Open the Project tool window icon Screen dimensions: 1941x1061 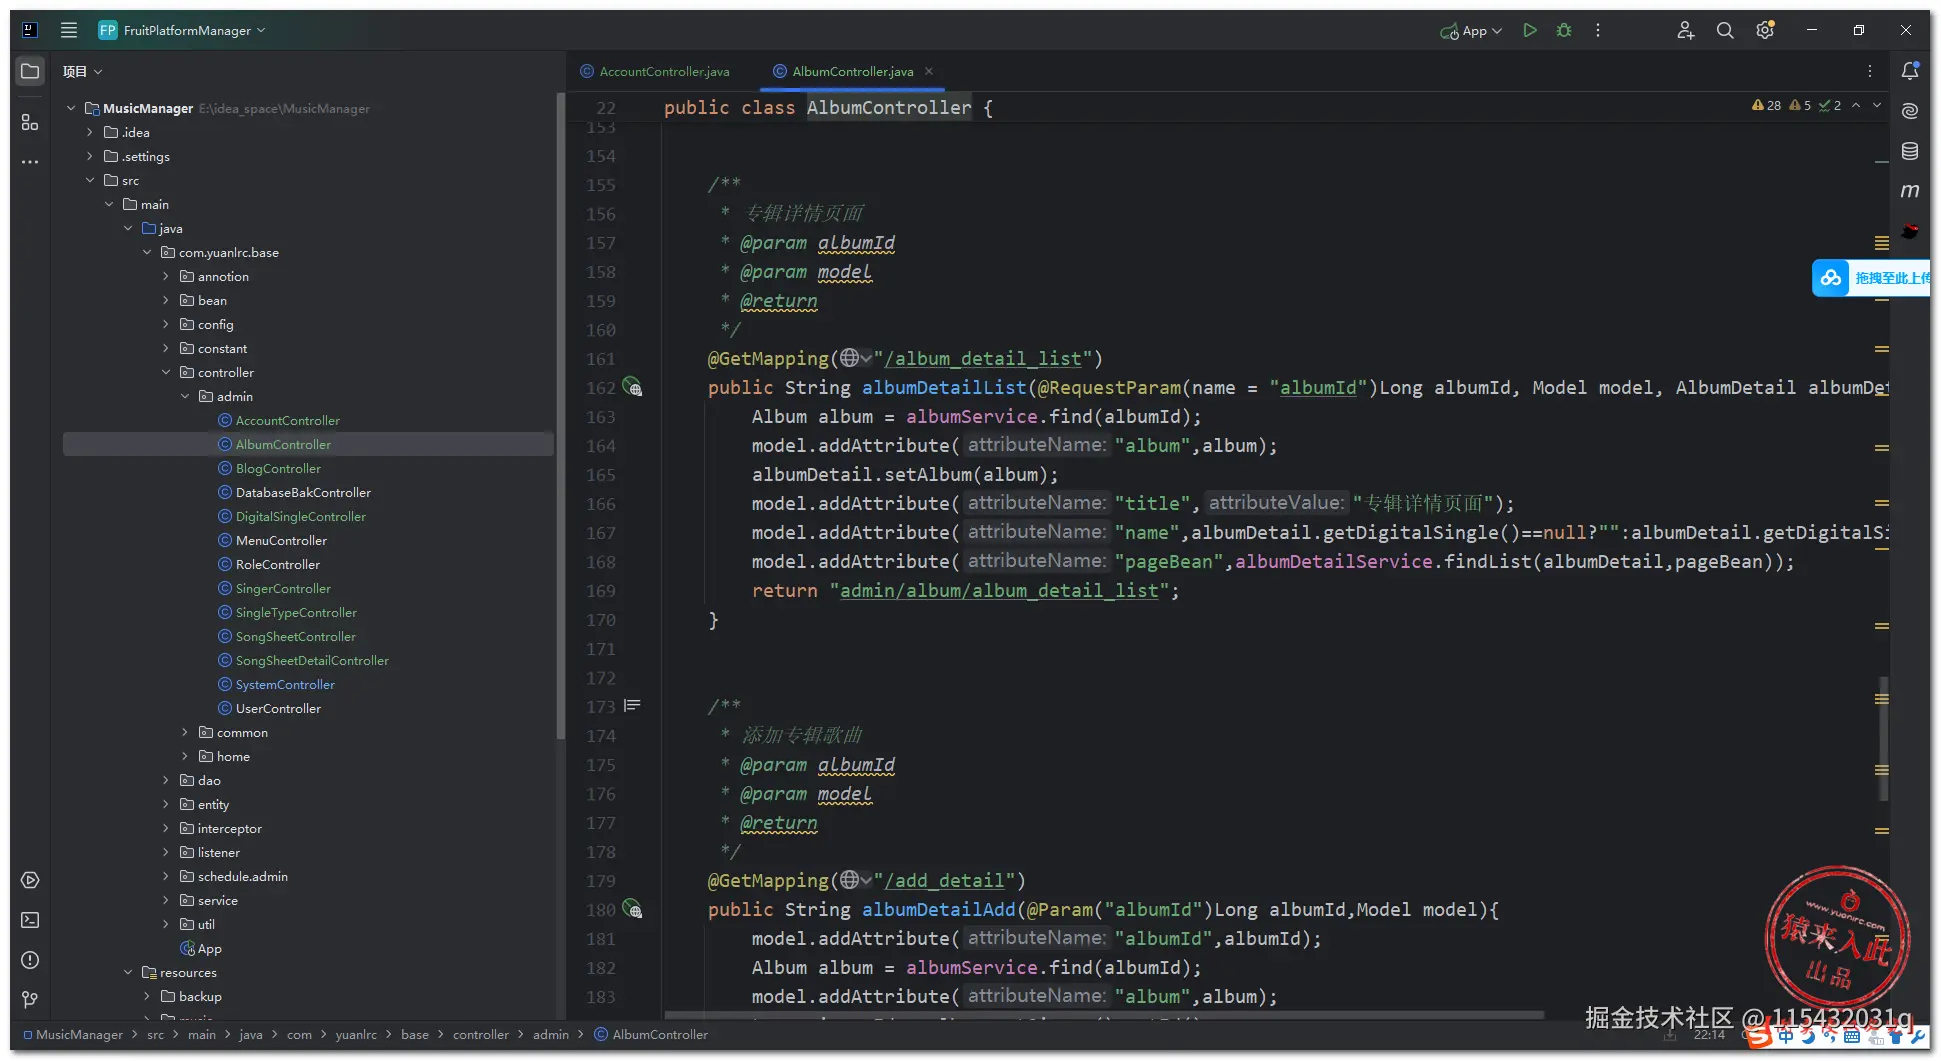(30, 71)
